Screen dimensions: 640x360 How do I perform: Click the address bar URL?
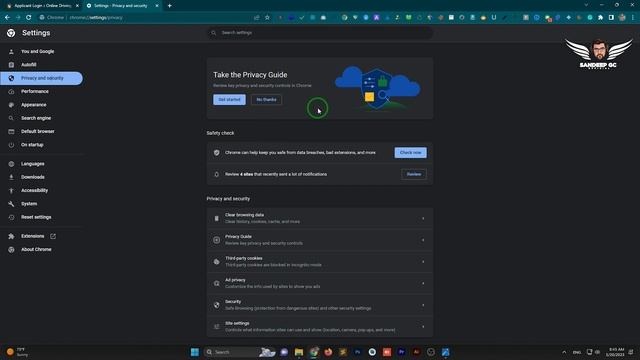(96, 18)
